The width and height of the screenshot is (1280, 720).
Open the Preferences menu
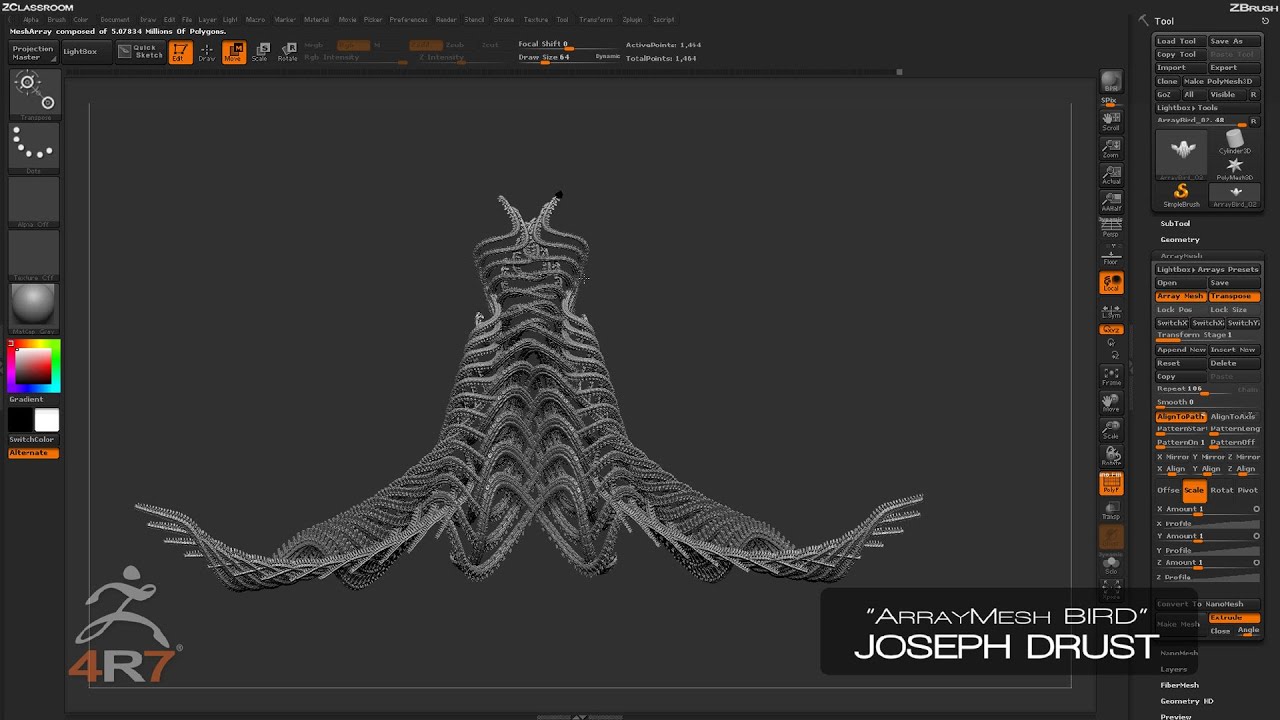[x=408, y=19]
